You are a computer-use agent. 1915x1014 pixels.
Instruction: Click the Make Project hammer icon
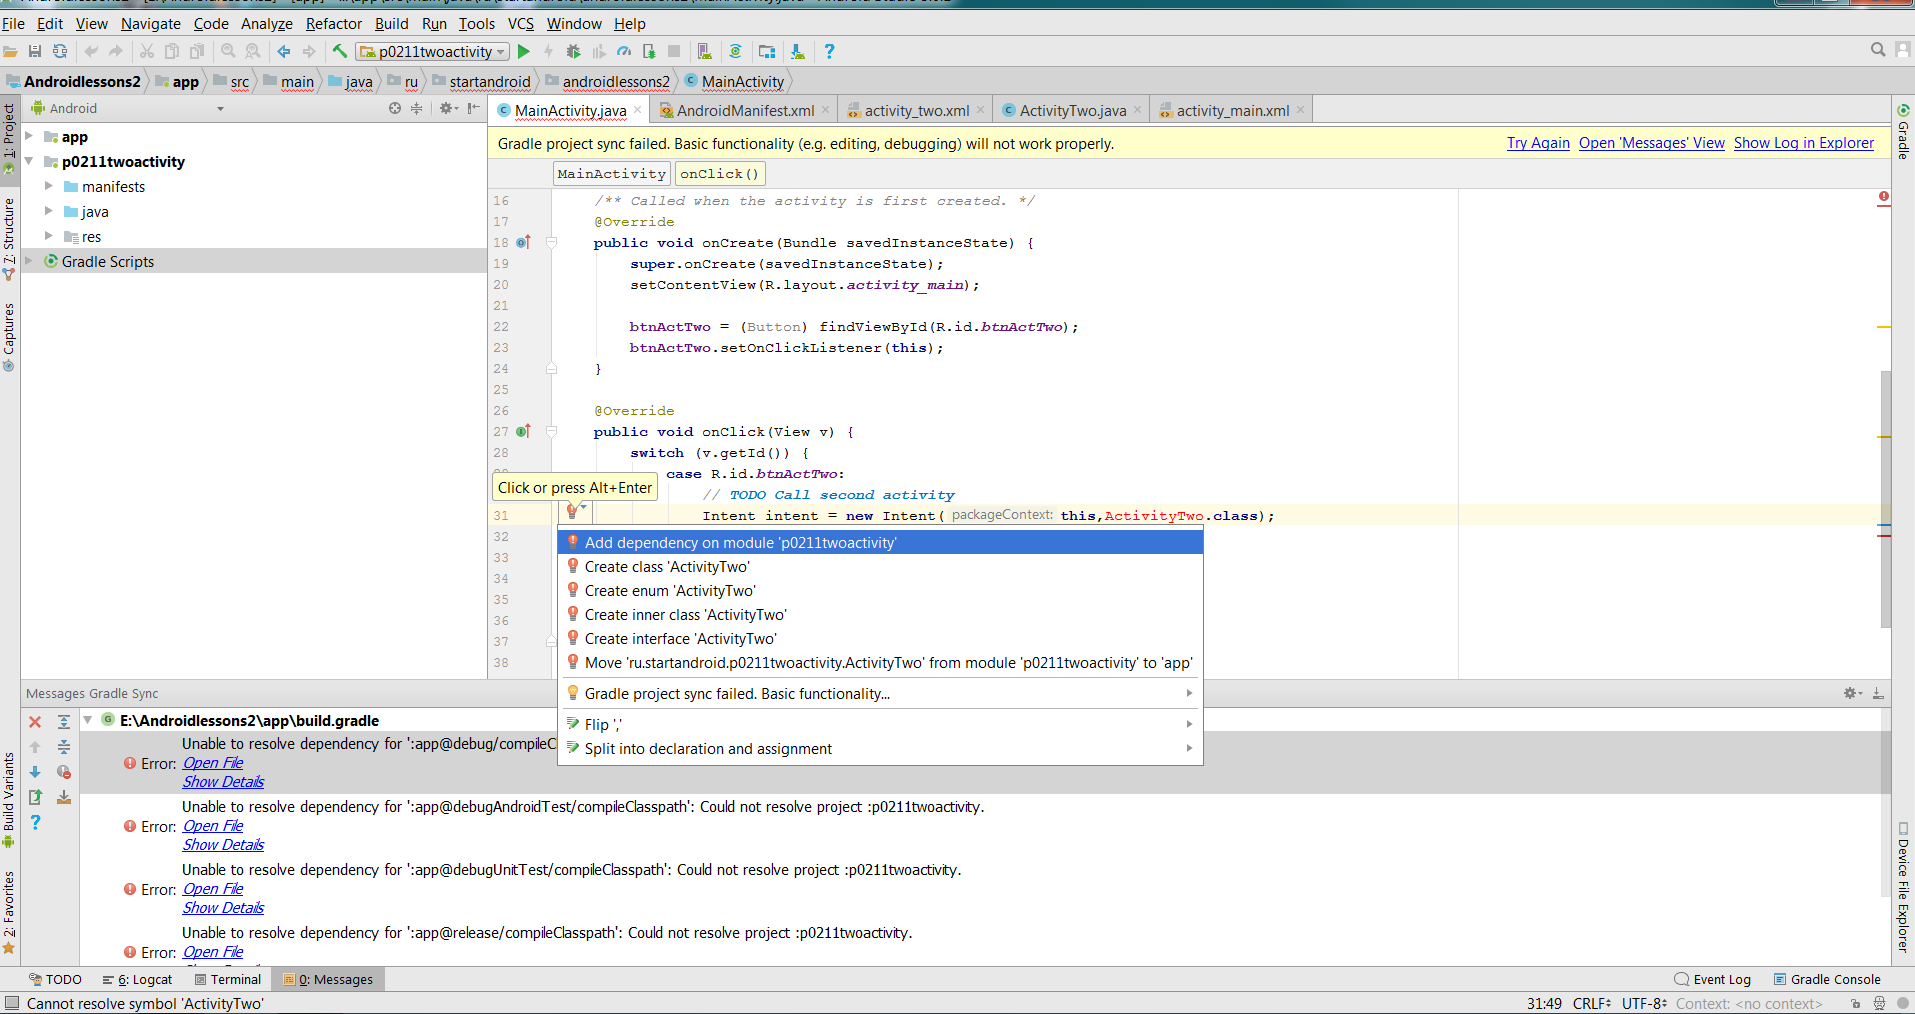pos(340,51)
